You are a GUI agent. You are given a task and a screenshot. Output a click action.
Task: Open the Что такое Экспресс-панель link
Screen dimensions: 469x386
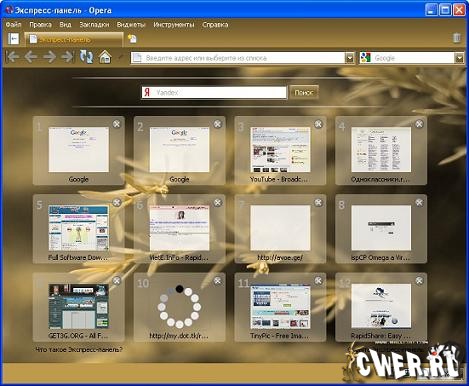(79, 349)
